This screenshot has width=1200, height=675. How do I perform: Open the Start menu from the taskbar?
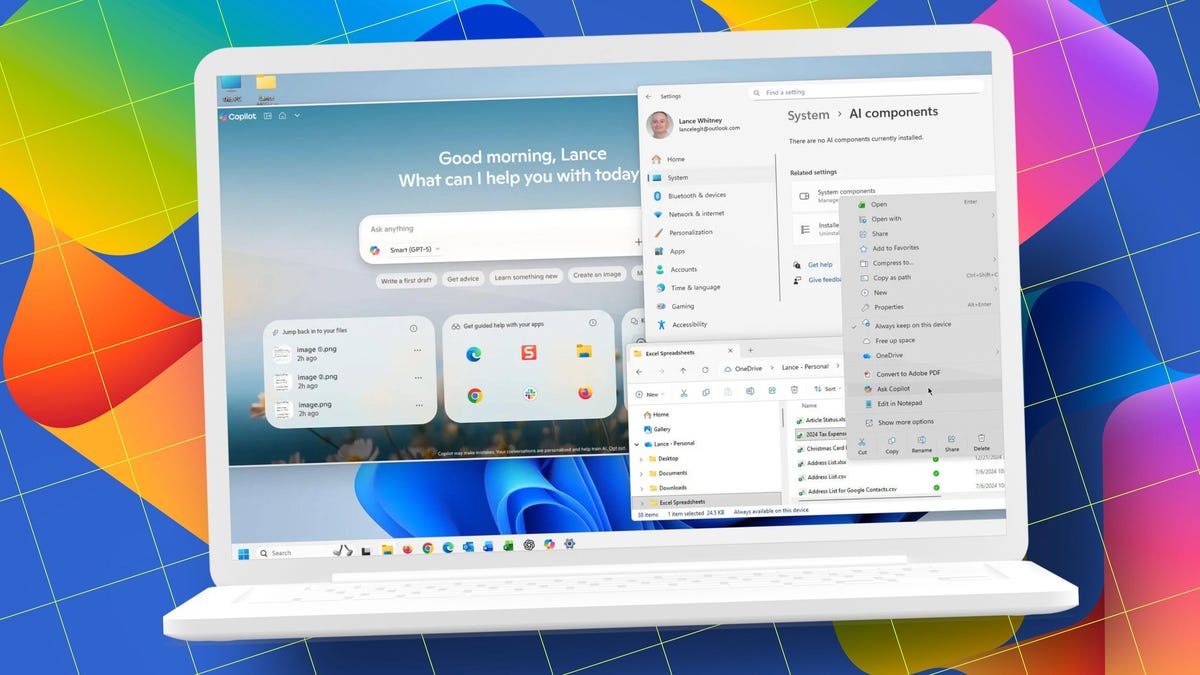point(241,552)
